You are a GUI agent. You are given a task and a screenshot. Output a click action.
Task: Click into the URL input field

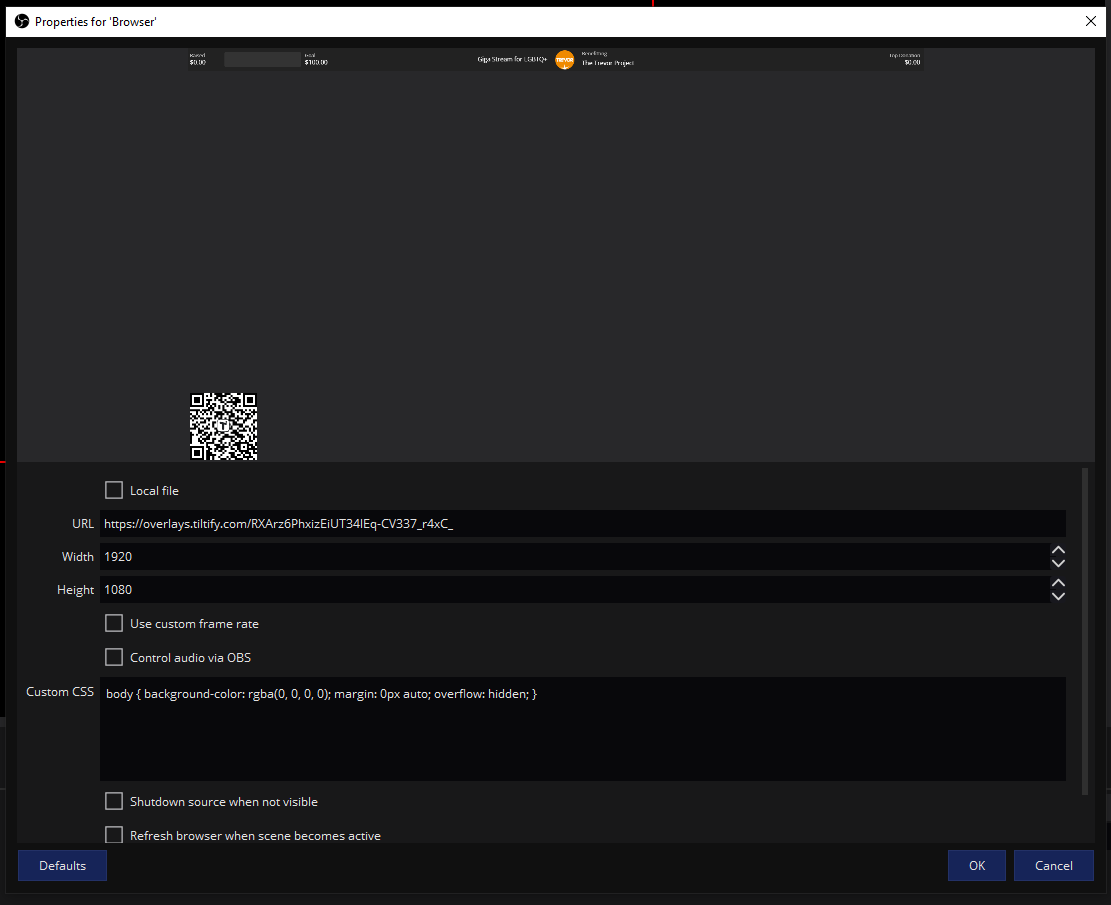pyautogui.click(x=582, y=524)
